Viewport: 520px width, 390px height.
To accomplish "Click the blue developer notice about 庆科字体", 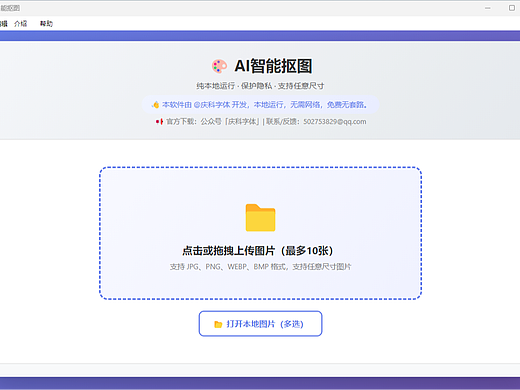I will [260, 105].
